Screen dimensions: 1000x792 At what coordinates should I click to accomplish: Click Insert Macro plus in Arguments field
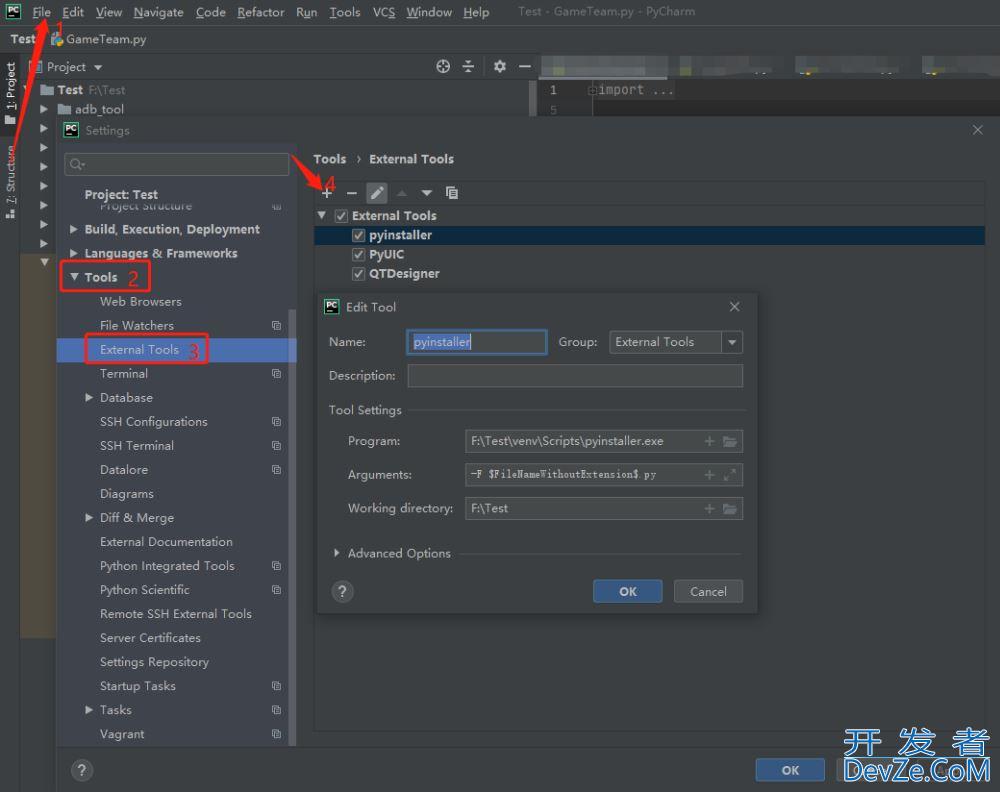point(709,474)
